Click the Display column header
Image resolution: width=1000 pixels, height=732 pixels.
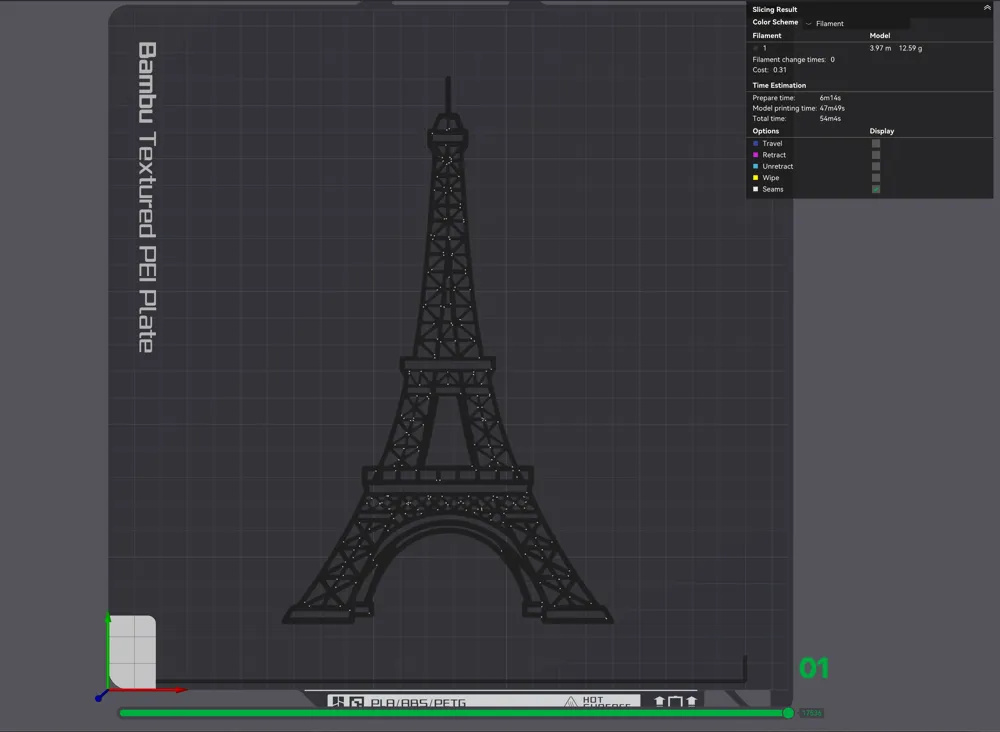click(882, 131)
